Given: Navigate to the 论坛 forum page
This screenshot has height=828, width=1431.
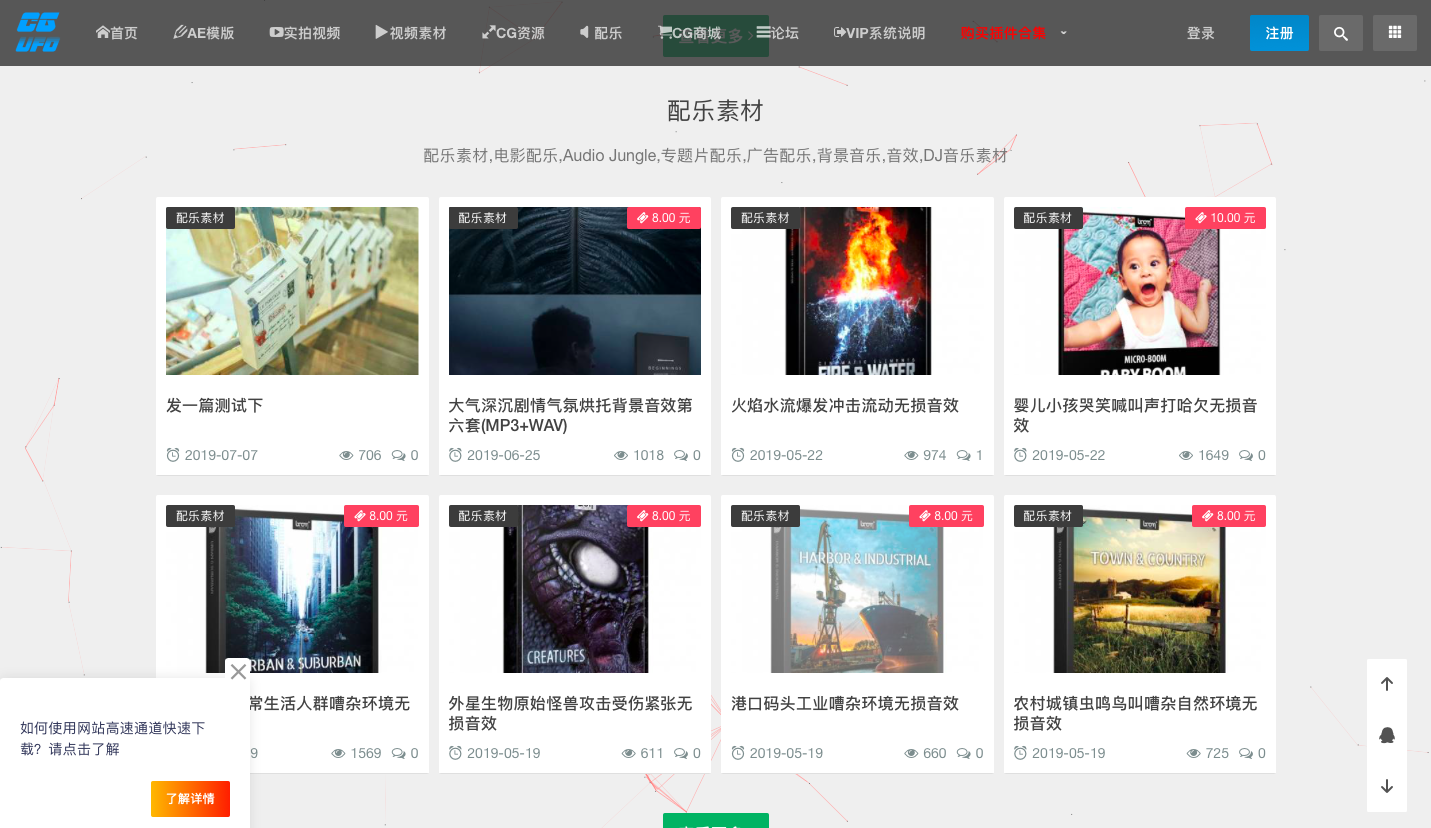Looking at the screenshot, I should pyautogui.click(x=777, y=33).
